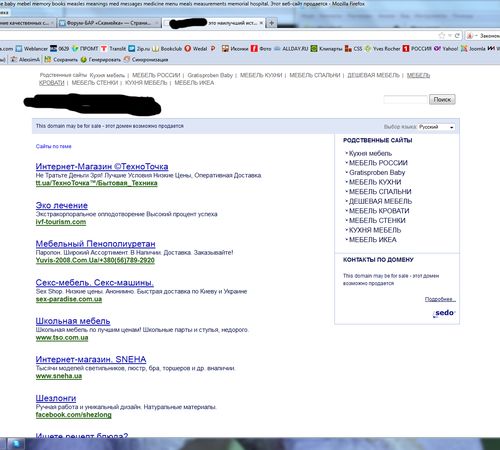Click the Поиск search button

click(x=442, y=99)
